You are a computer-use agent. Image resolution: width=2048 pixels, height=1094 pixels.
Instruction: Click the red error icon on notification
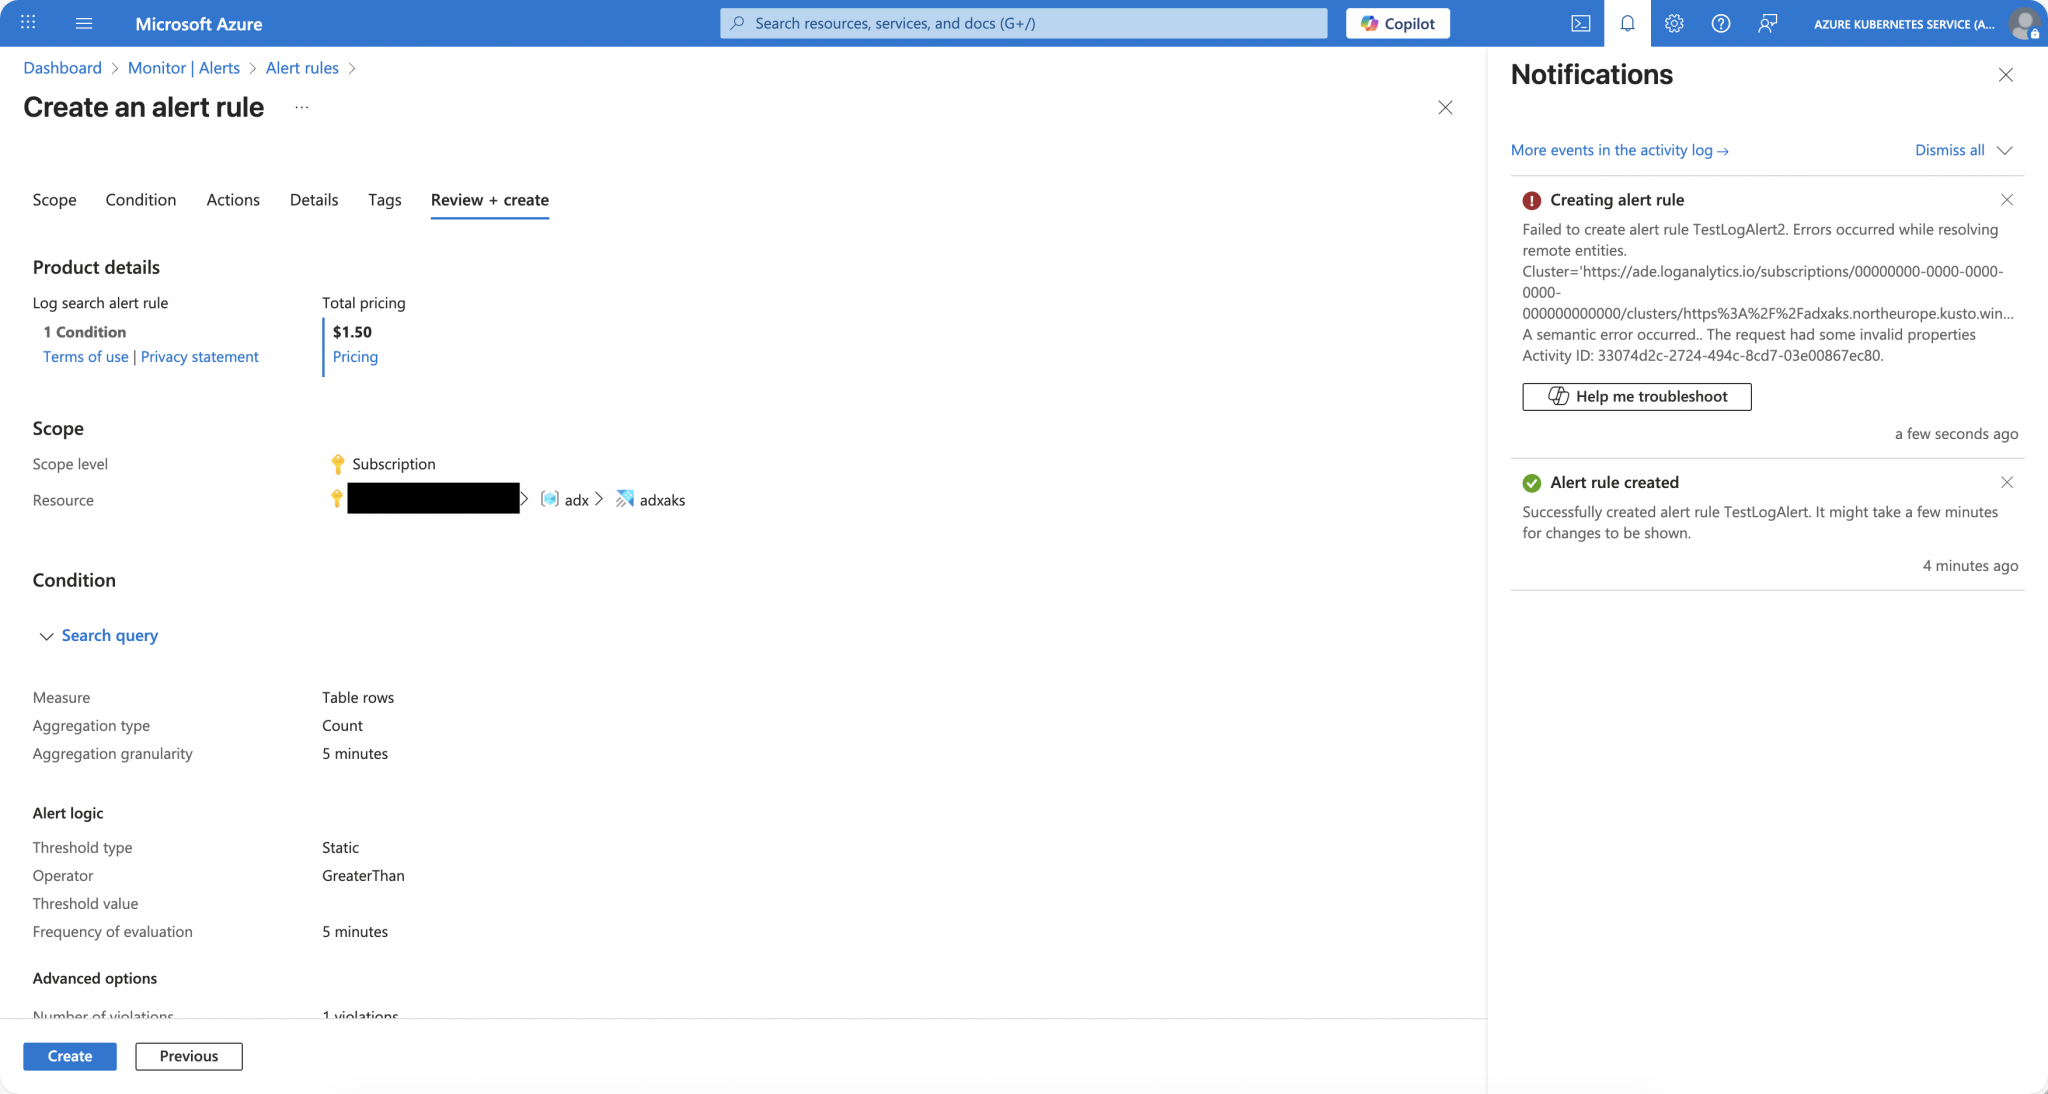[x=1531, y=200]
